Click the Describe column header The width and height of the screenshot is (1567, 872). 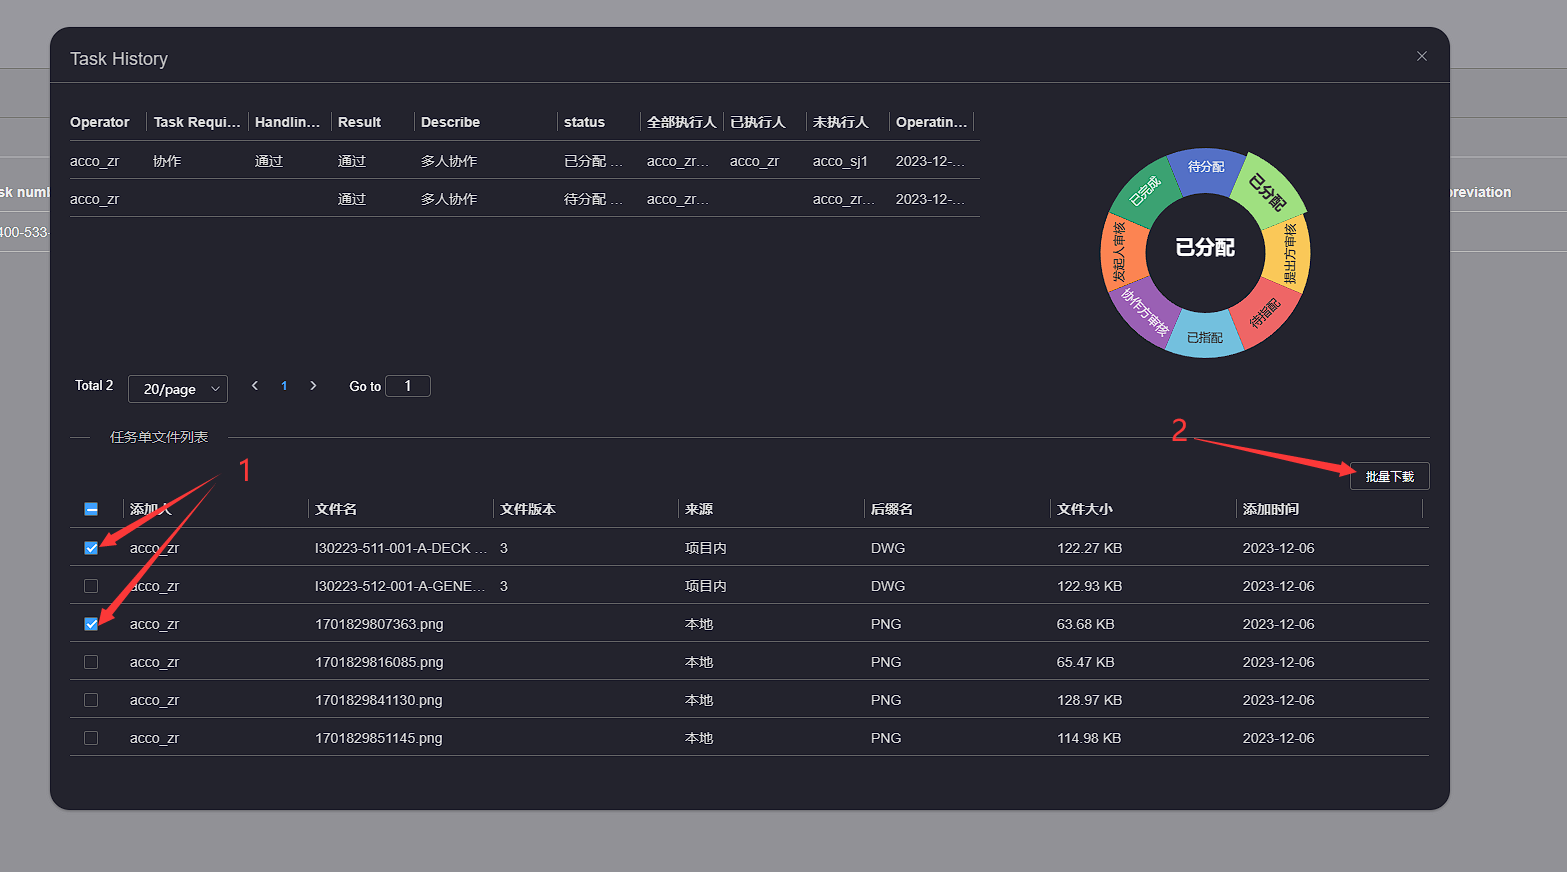coord(450,122)
